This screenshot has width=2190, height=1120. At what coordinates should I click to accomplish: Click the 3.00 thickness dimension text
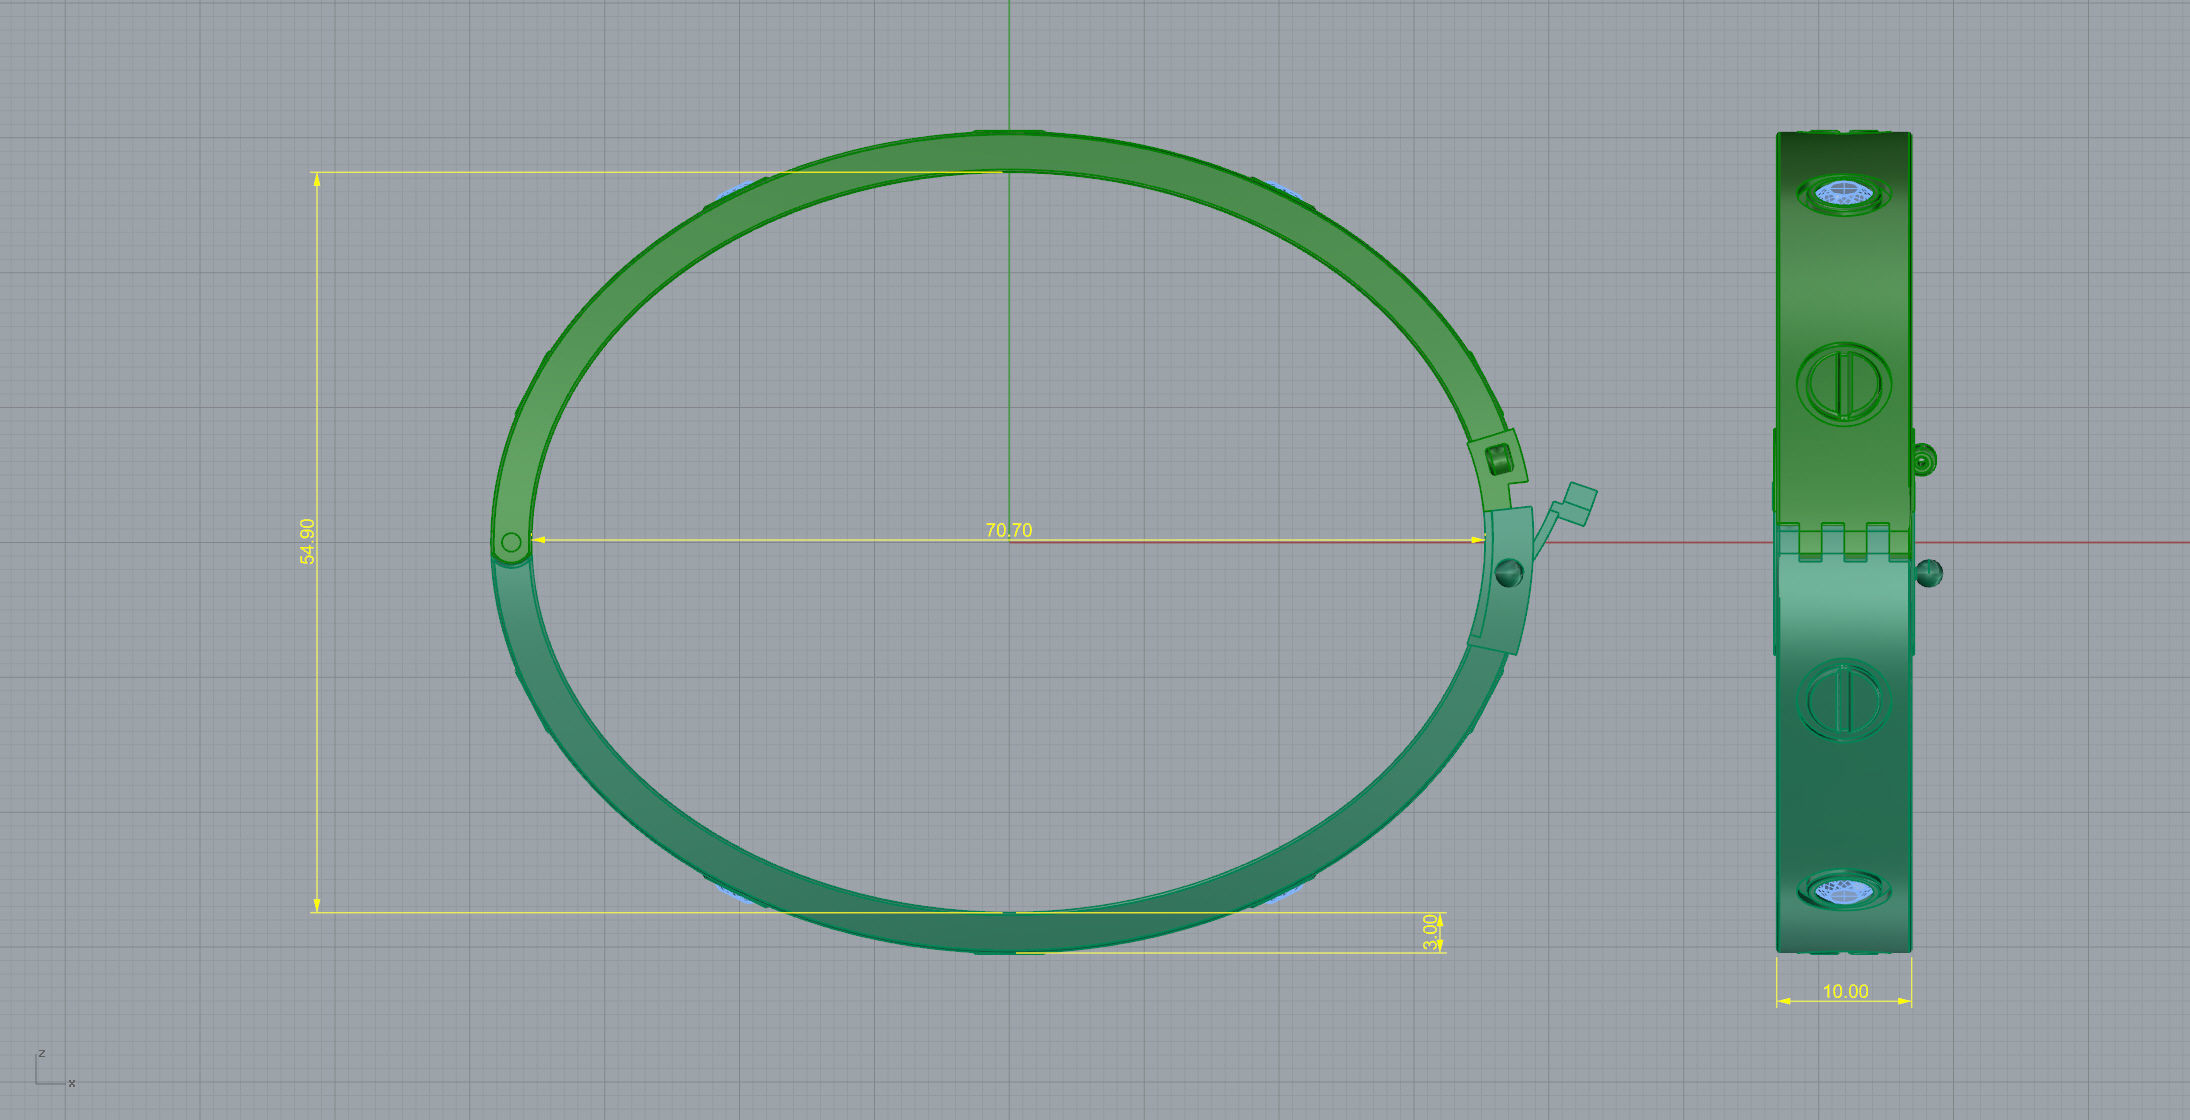pyautogui.click(x=1430, y=932)
